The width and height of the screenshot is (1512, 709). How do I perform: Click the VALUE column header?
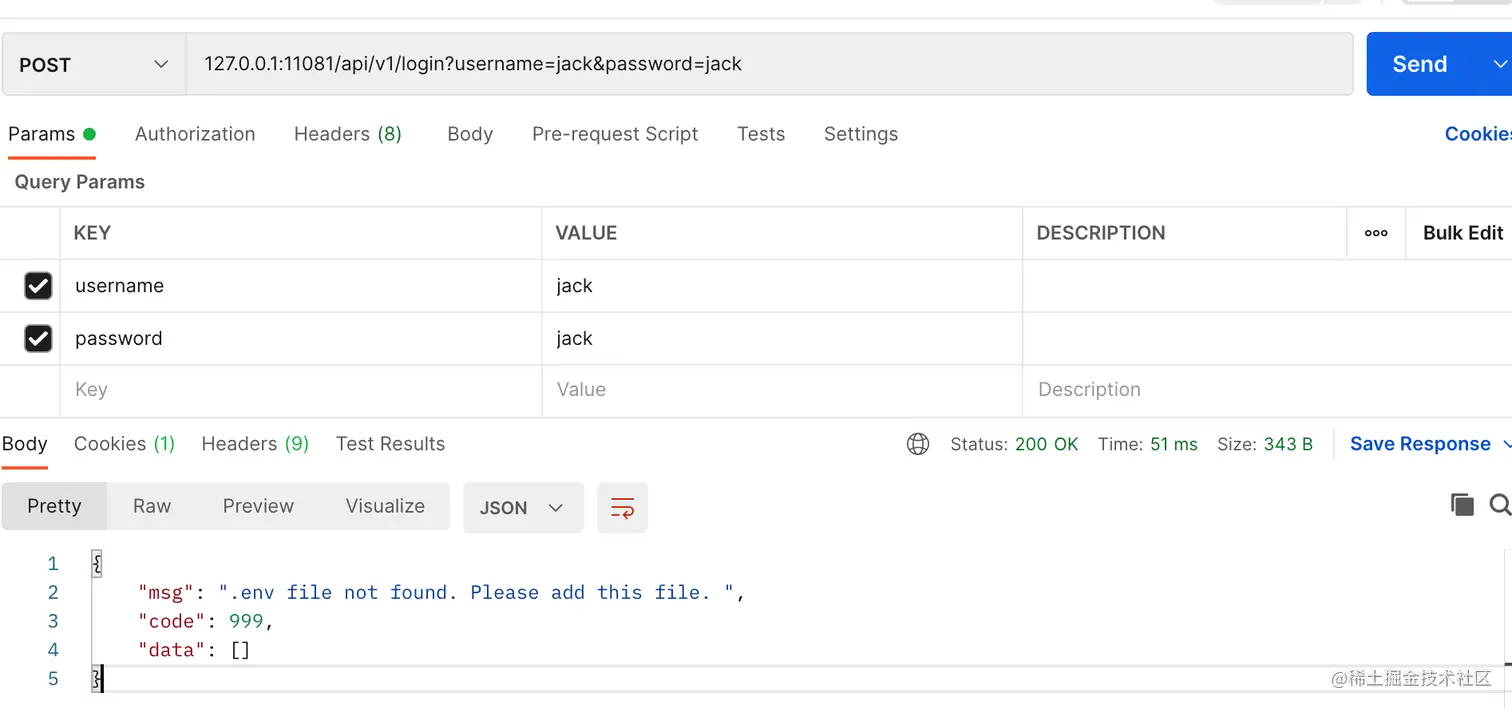pyautogui.click(x=586, y=233)
